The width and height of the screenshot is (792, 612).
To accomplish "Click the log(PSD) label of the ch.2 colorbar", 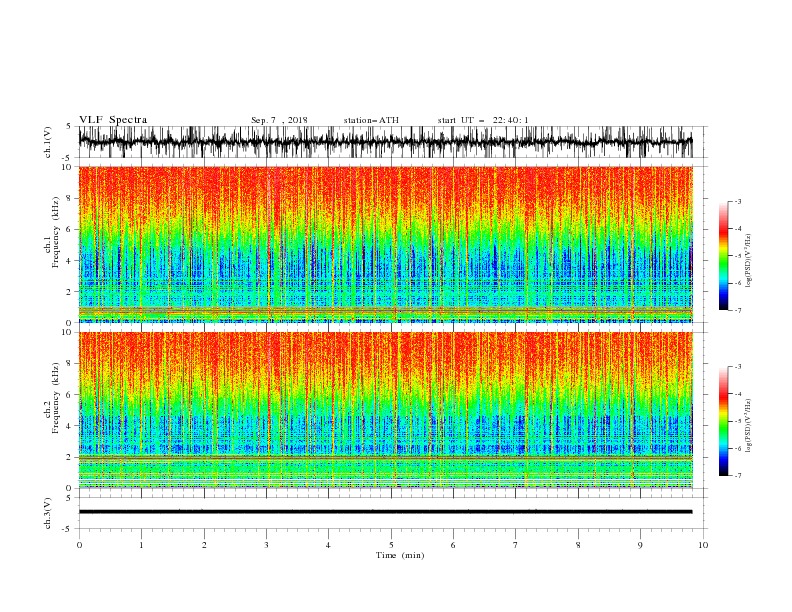I will pyautogui.click(x=749, y=426).
